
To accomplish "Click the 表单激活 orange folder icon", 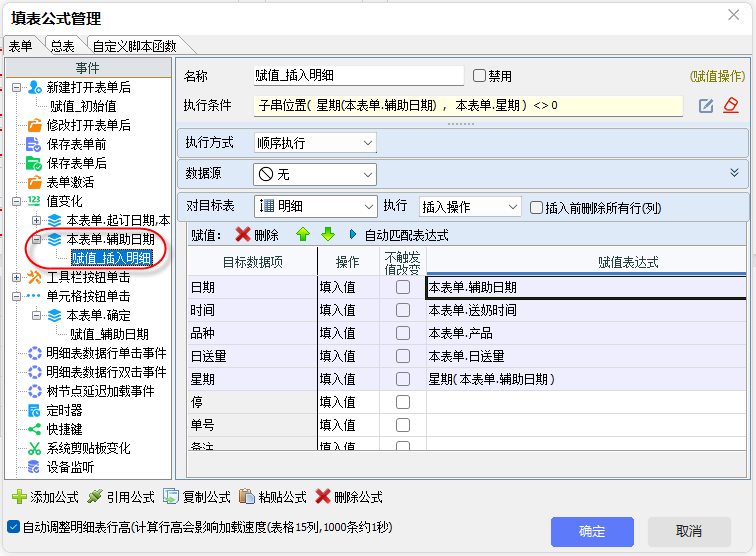I will tap(34, 182).
